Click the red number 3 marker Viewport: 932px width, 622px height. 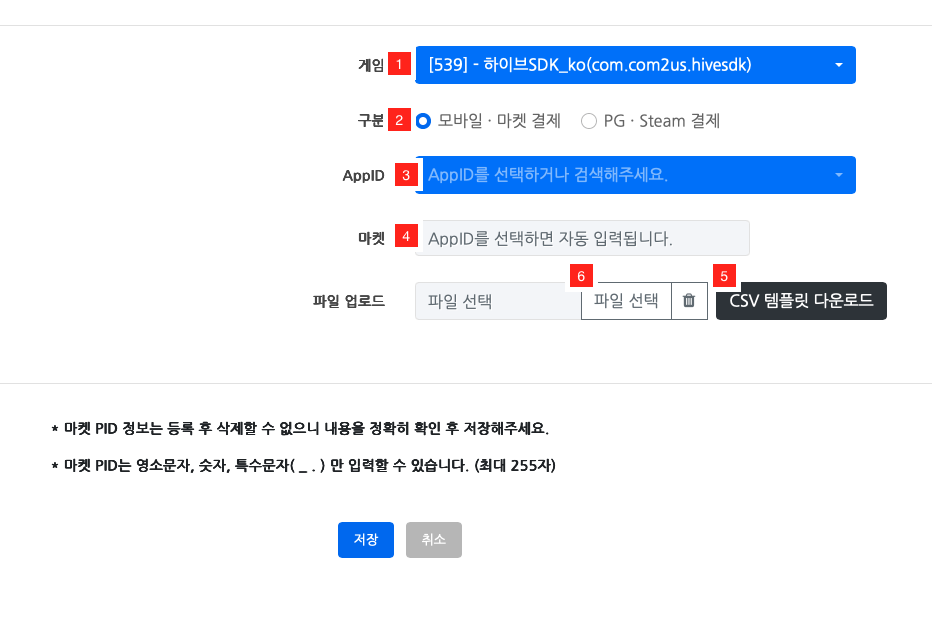click(x=406, y=175)
